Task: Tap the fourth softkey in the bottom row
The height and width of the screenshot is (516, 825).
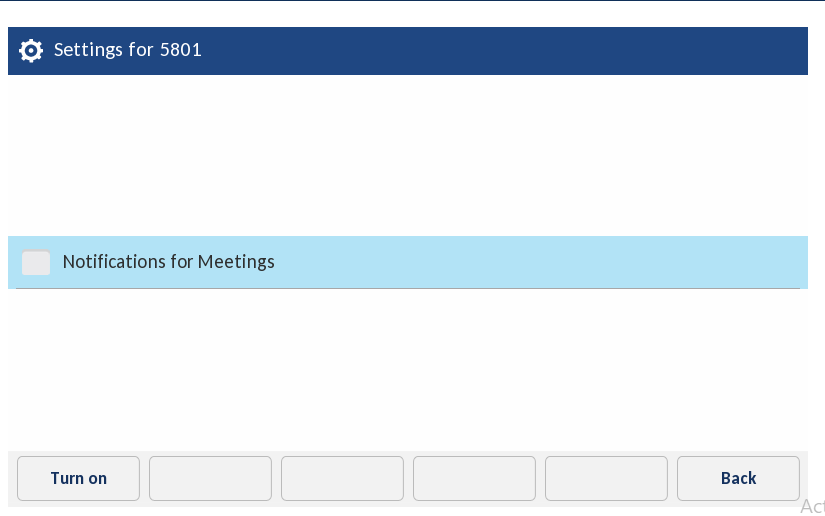Action: [x=474, y=478]
